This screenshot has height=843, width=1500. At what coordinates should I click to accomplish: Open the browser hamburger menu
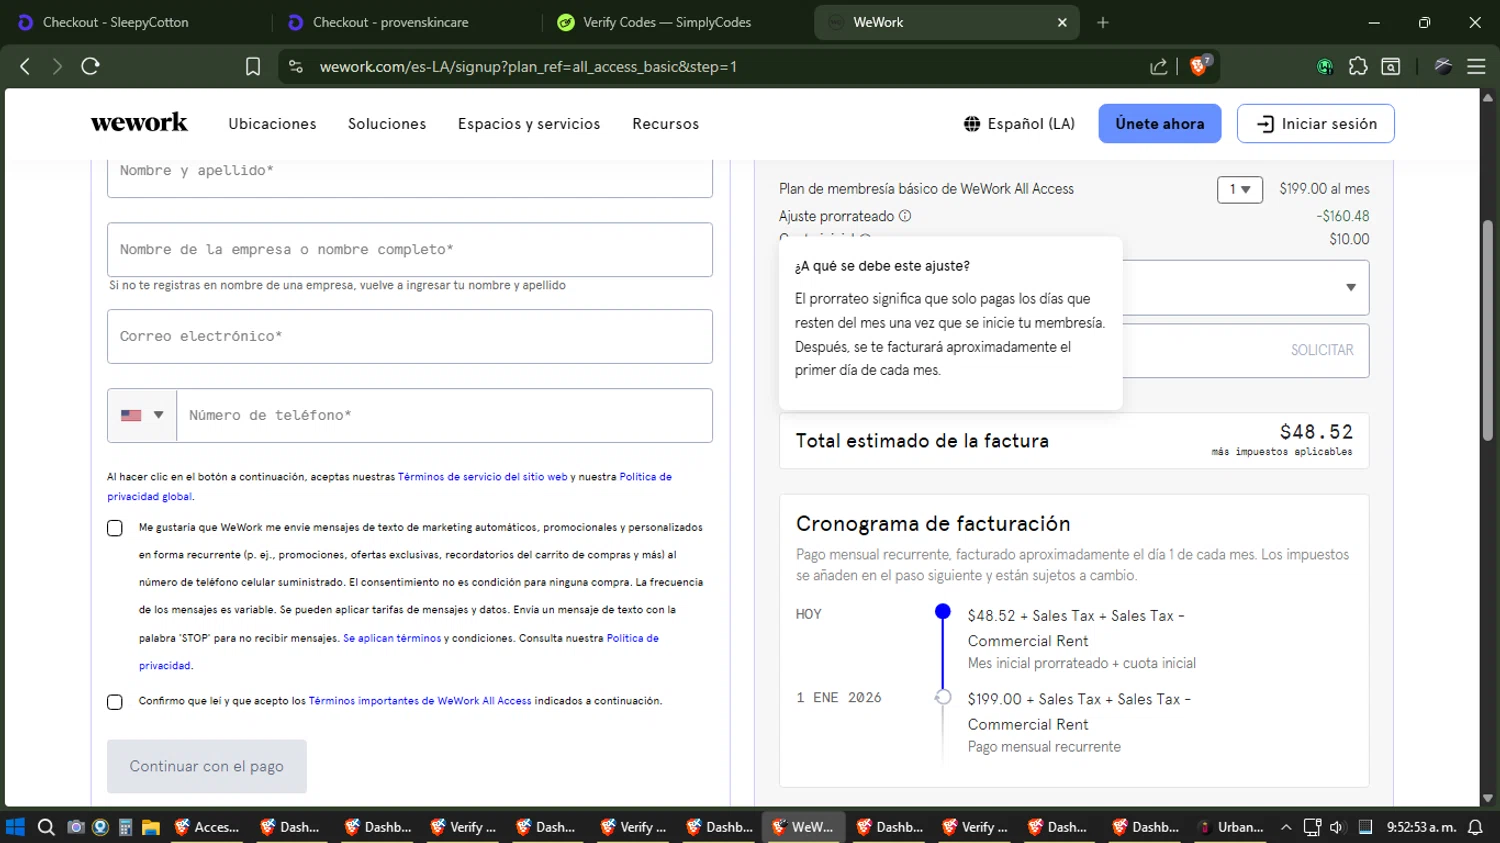pyautogui.click(x=1476, y=66)
